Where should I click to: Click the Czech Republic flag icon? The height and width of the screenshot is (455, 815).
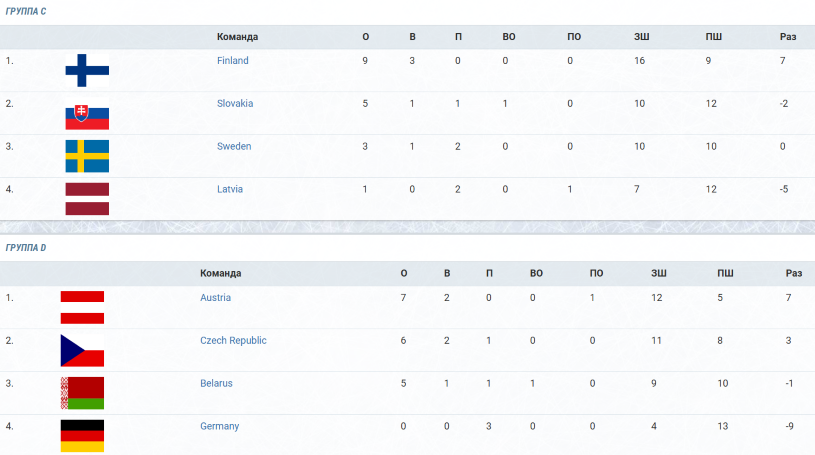pos(82,350)
